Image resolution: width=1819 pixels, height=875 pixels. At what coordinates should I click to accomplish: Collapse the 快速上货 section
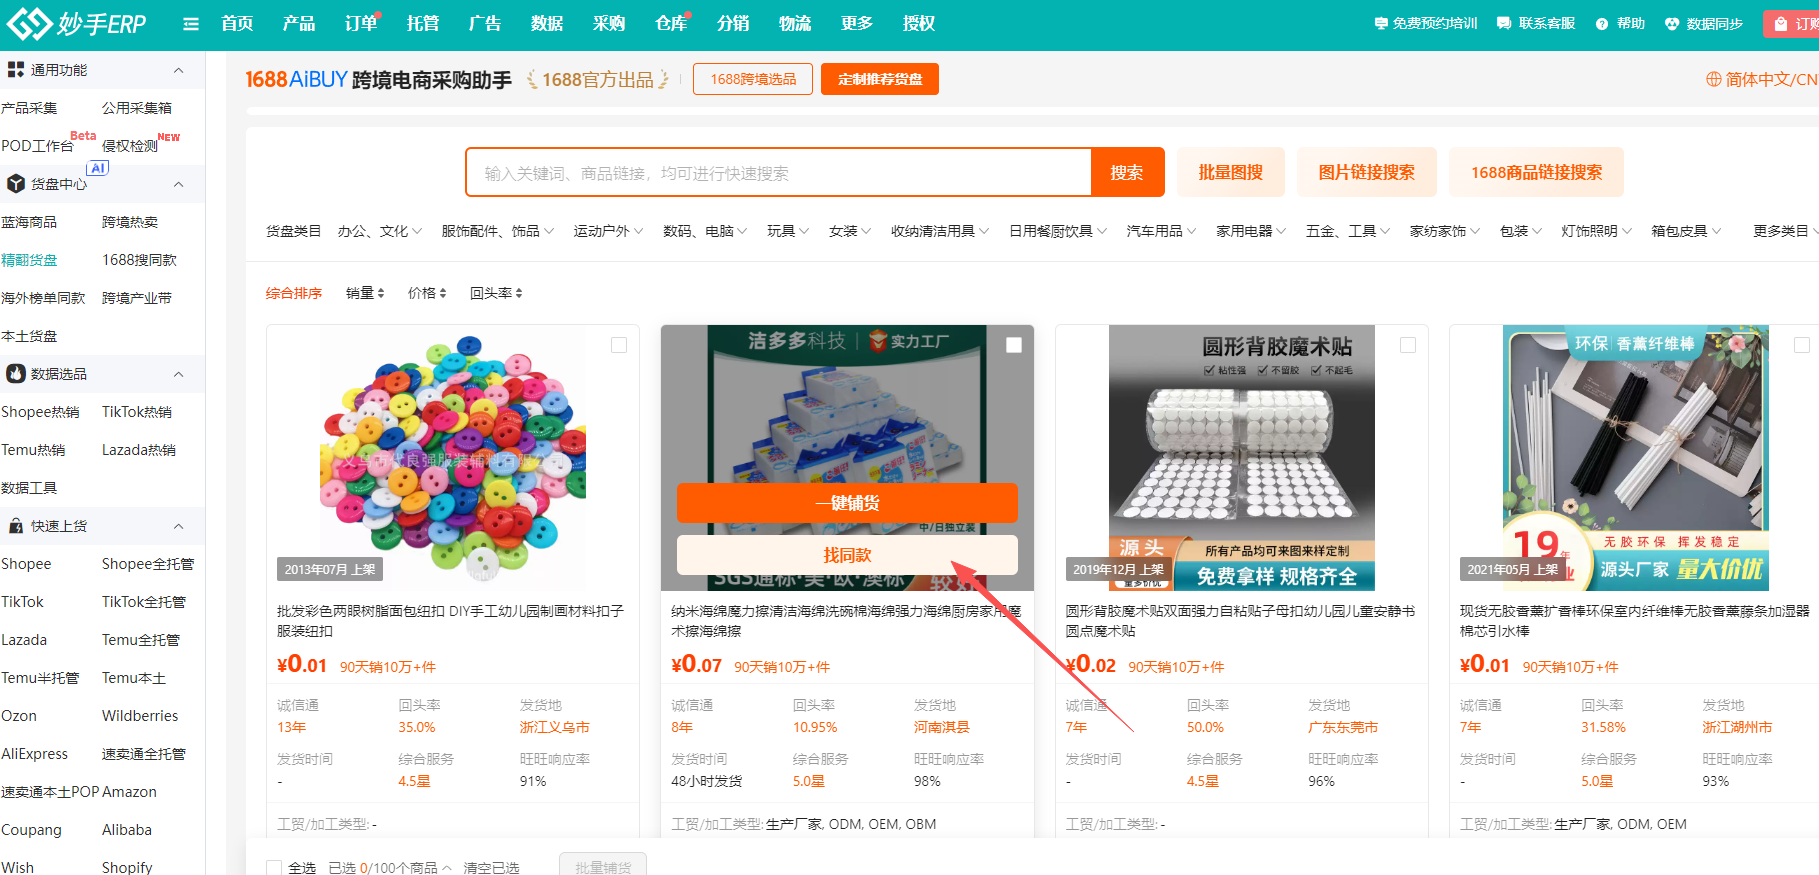(179, 526)
